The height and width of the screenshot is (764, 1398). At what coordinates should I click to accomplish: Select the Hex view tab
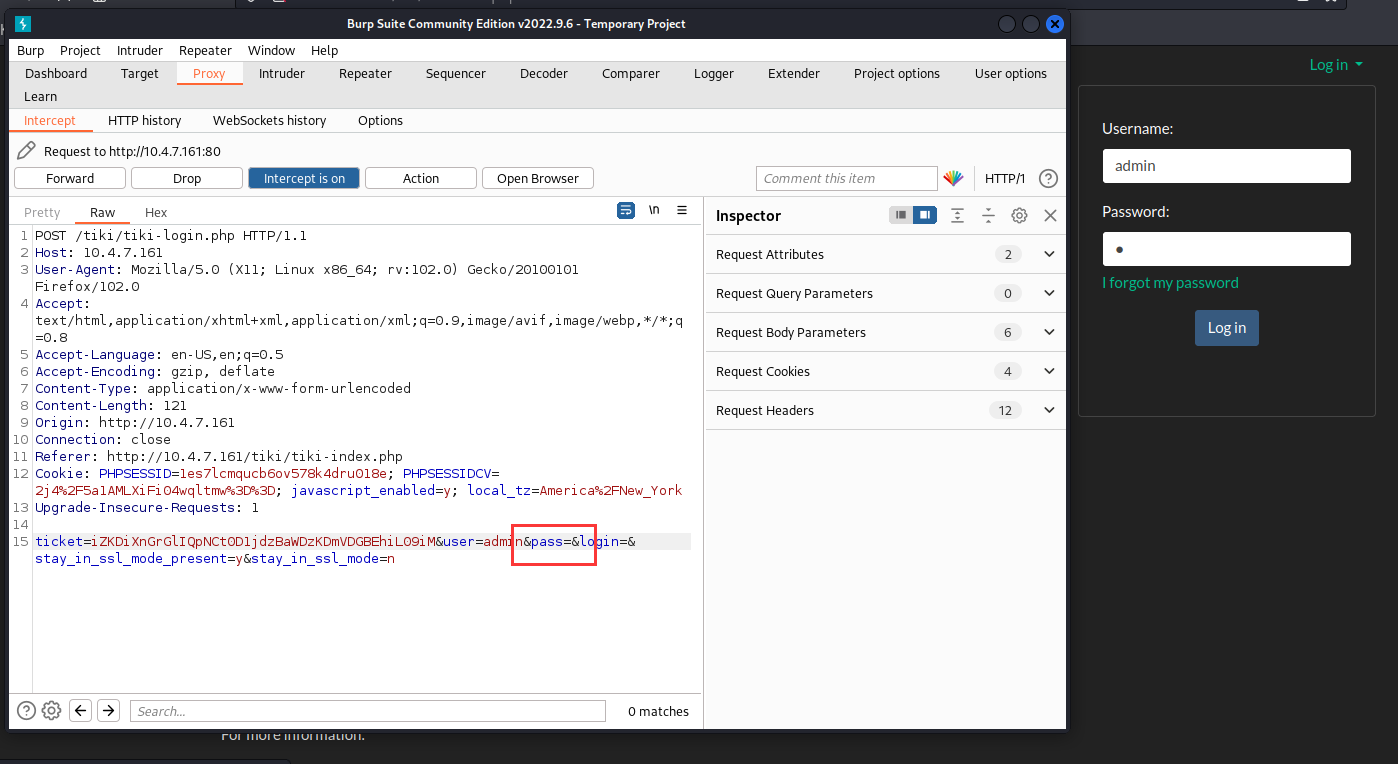tap(156, 212)
